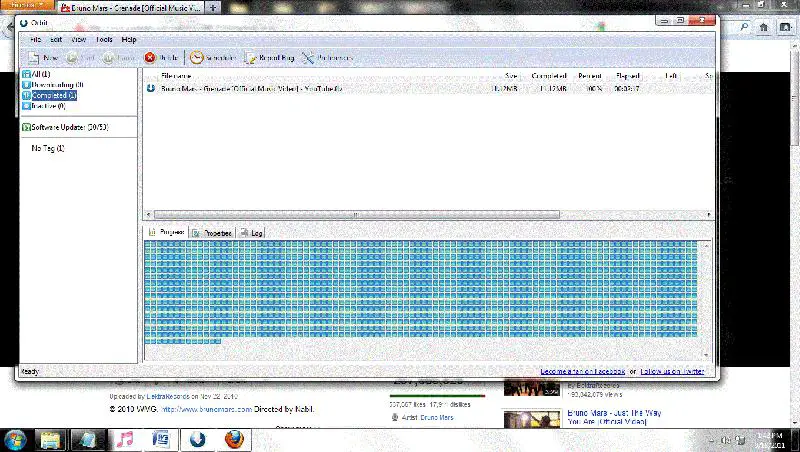
Task: Click the red Delete toolbar icon
Action: [x=149, y=58]
